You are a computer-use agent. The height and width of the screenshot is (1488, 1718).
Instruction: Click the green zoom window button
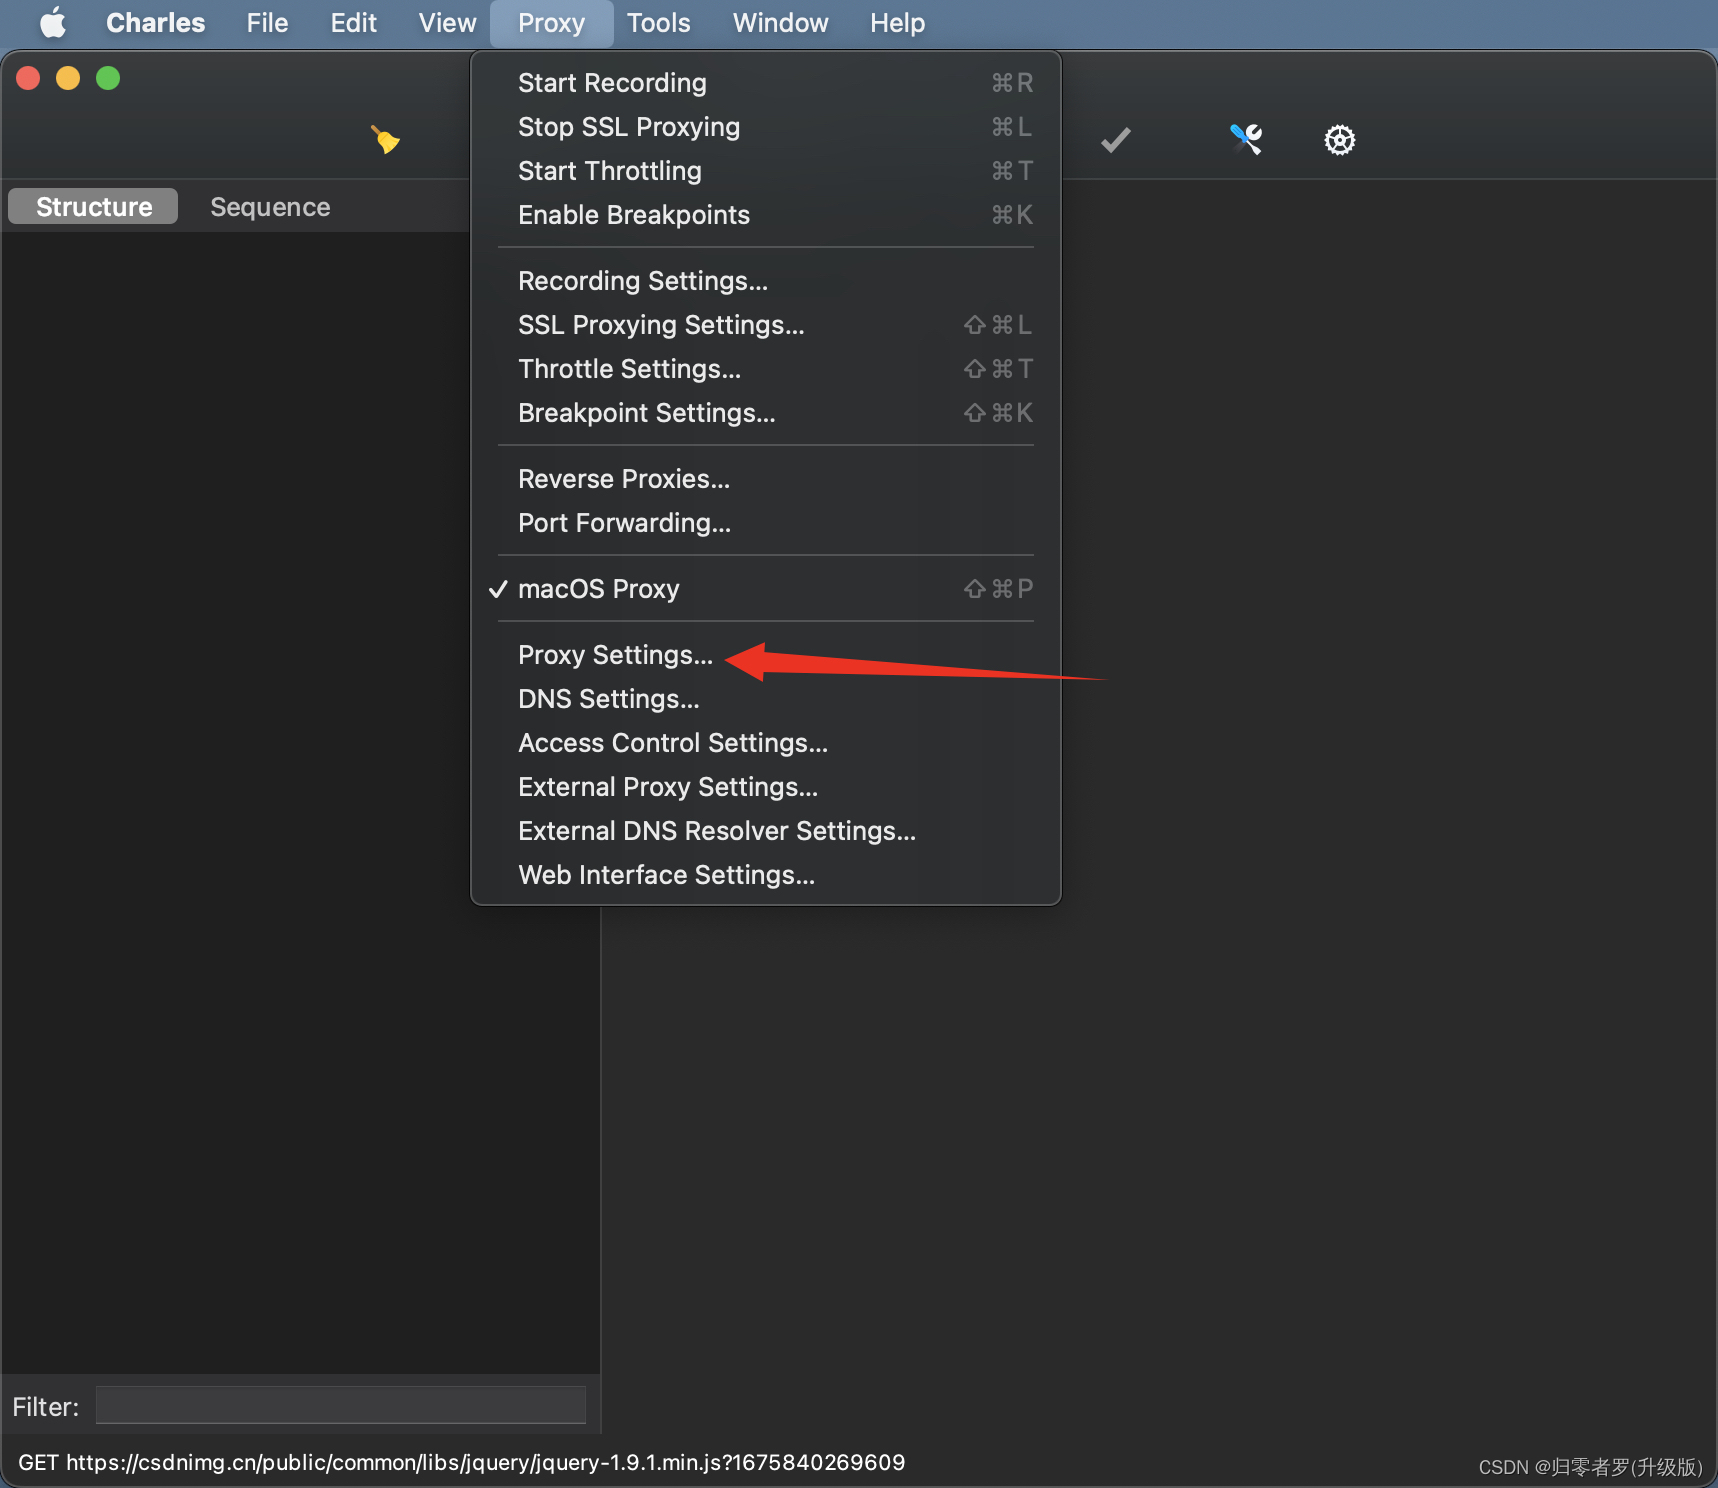pos(108,78)
